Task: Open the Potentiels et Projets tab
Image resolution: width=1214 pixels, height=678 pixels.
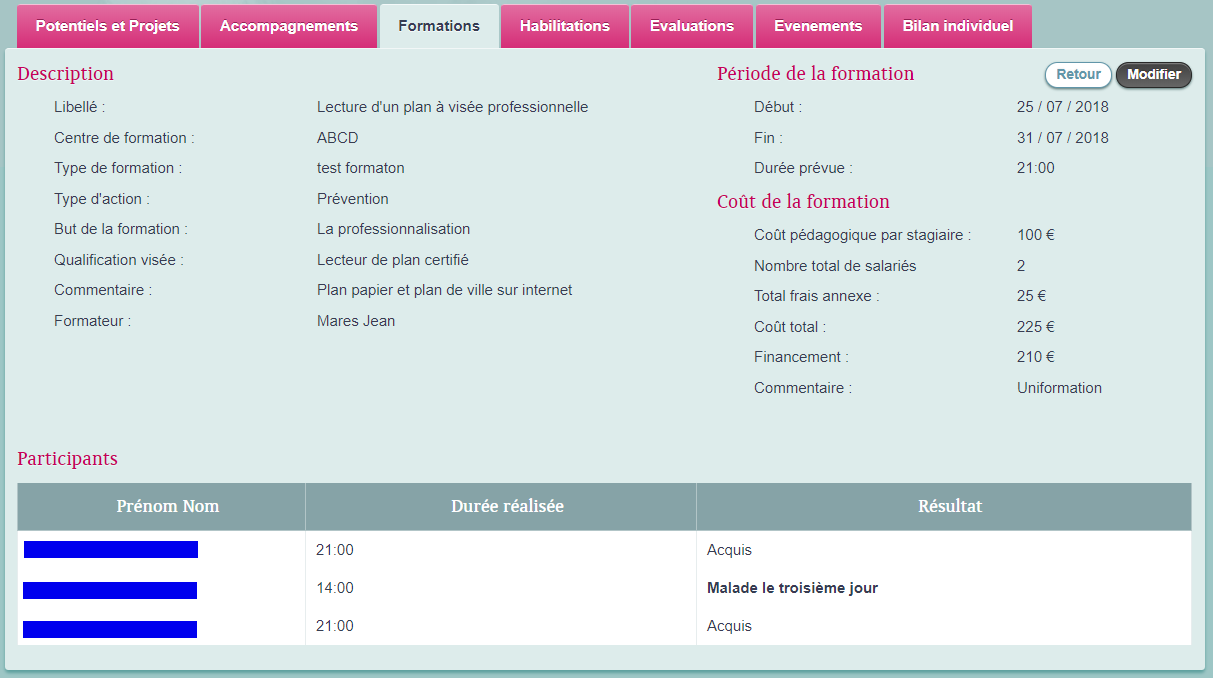Action: click(108, 26)
